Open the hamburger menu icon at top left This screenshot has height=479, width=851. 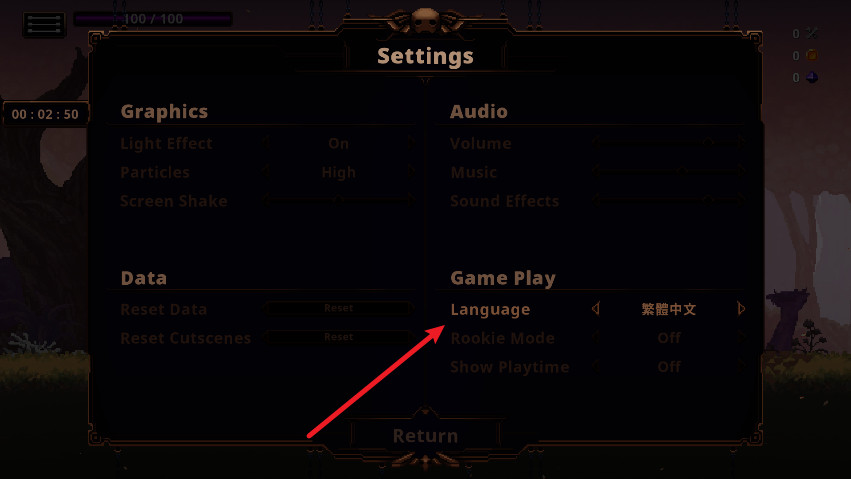coord(44,25)
